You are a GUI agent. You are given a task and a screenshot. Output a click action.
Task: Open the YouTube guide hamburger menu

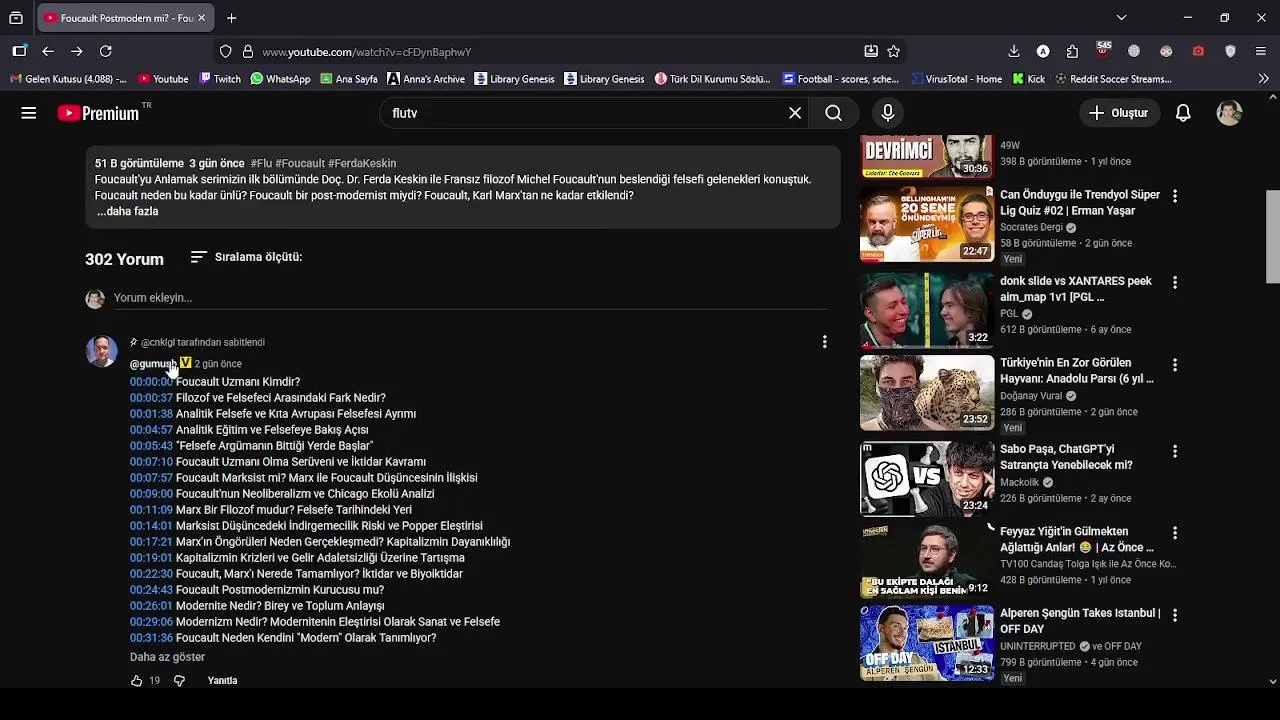click(x=28, y=113)
